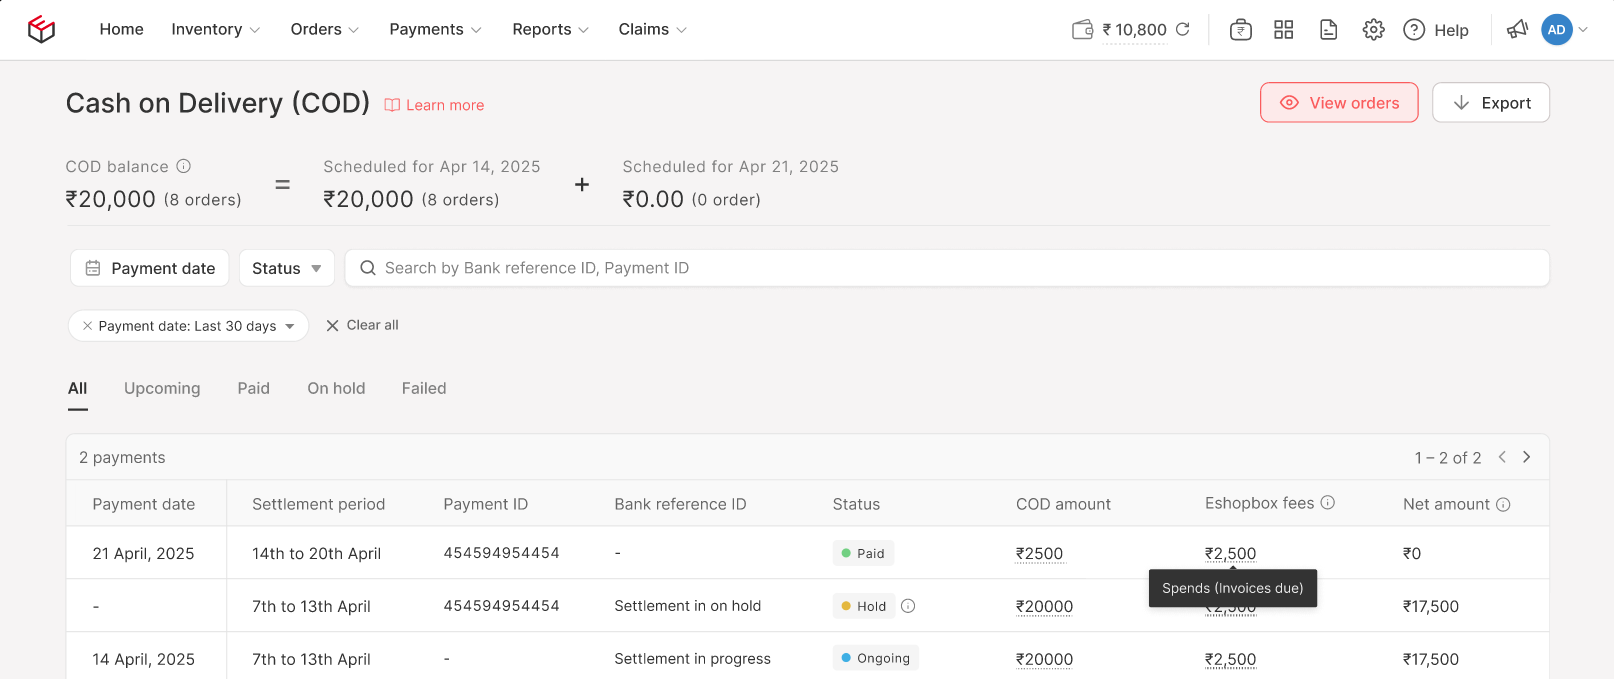1614x679 pixels.
Task: Expand the AD profile menu
Action: click(x=1565, y=30)
